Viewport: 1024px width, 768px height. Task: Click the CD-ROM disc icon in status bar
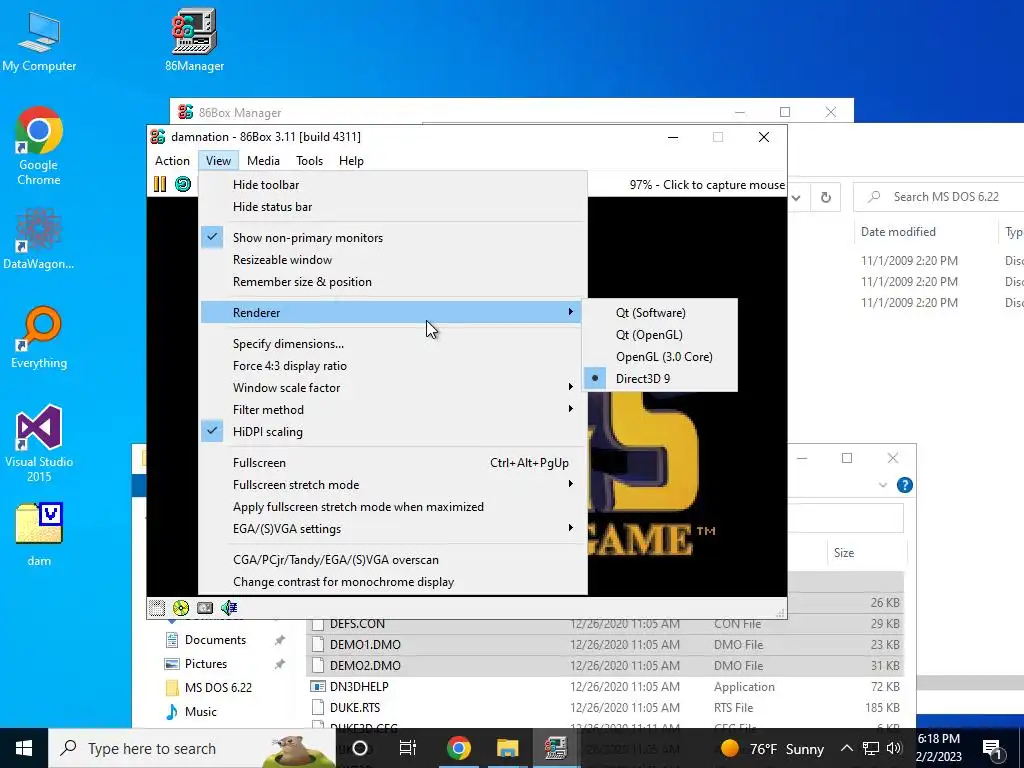pyautogui.click(x=181, y=608)
